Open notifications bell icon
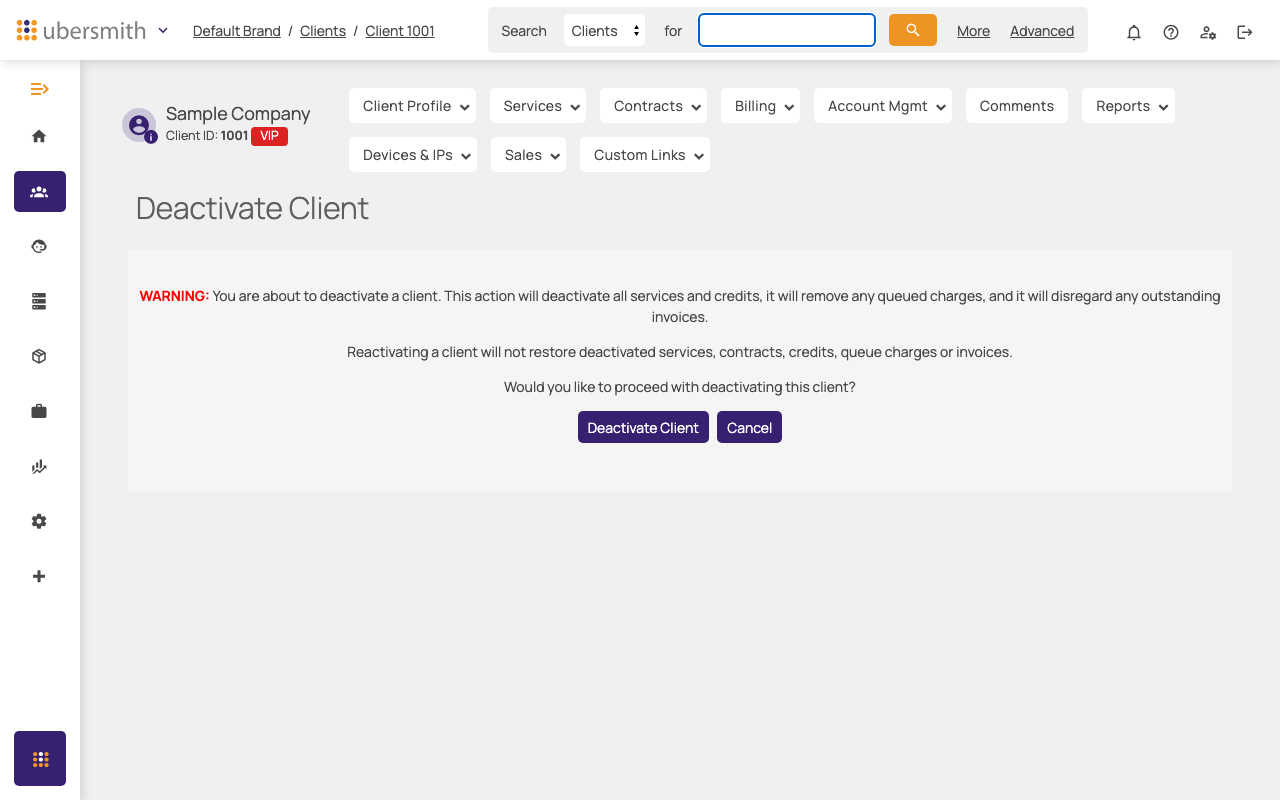1280x800 pixels. 1134,32
